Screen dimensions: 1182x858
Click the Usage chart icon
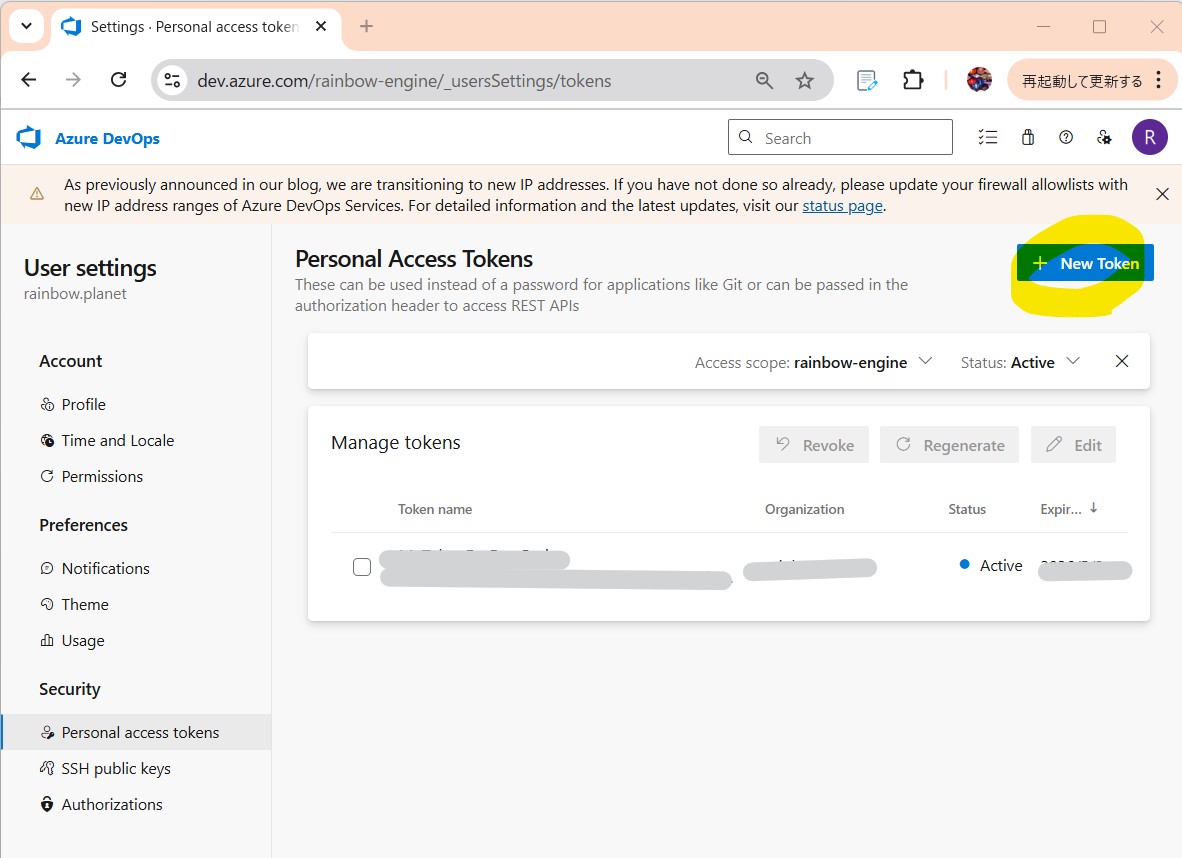pos(47,640)
